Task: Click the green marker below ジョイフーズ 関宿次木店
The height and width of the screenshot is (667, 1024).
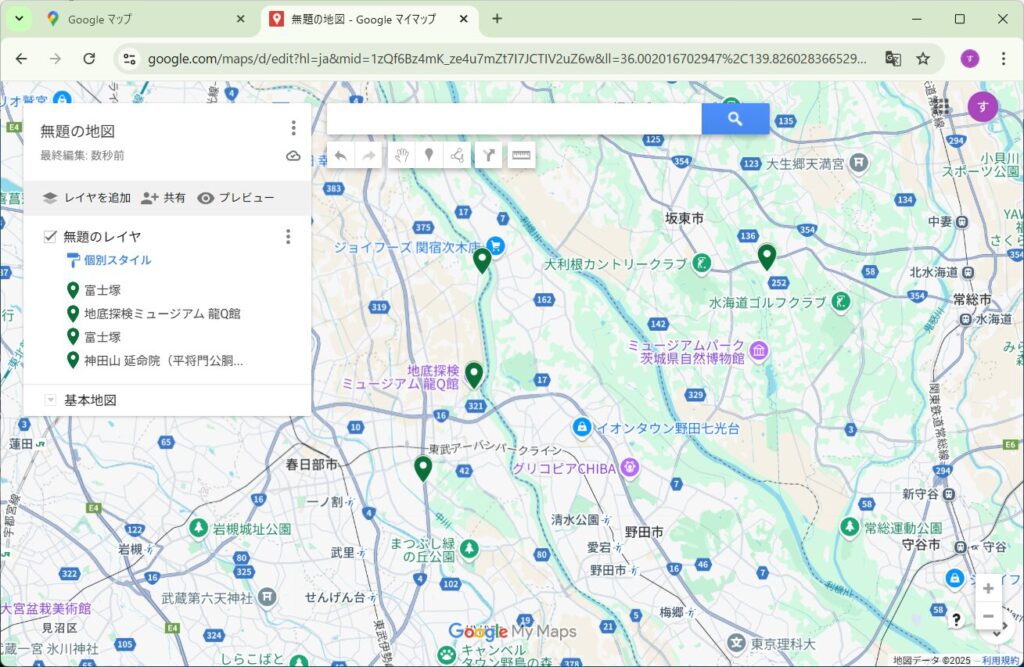Action: [x=482, y=261]
